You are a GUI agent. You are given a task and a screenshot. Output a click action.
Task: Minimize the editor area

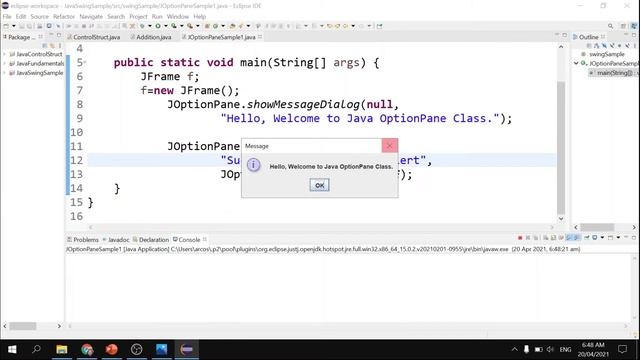[557, 35]
